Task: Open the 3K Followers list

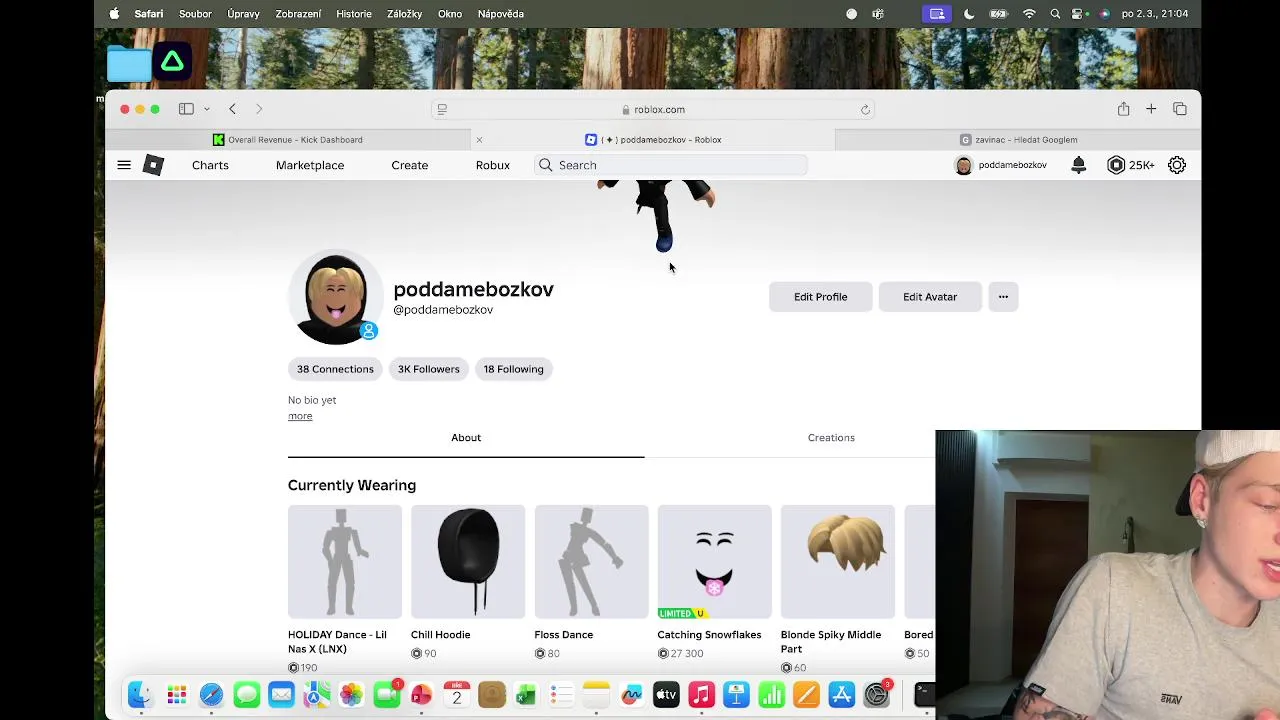Action: click(429, 369)
